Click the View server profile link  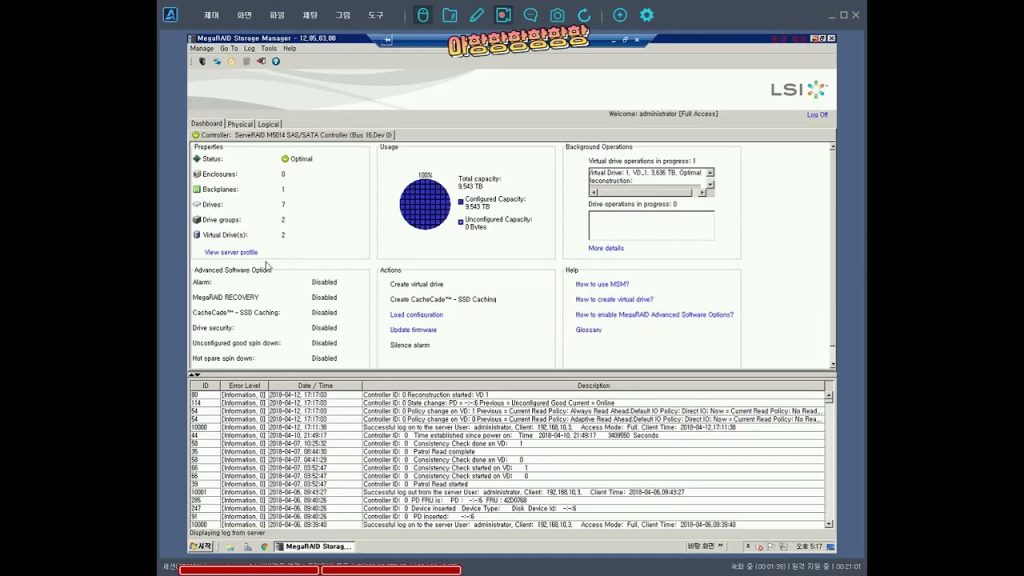(231, 252)
